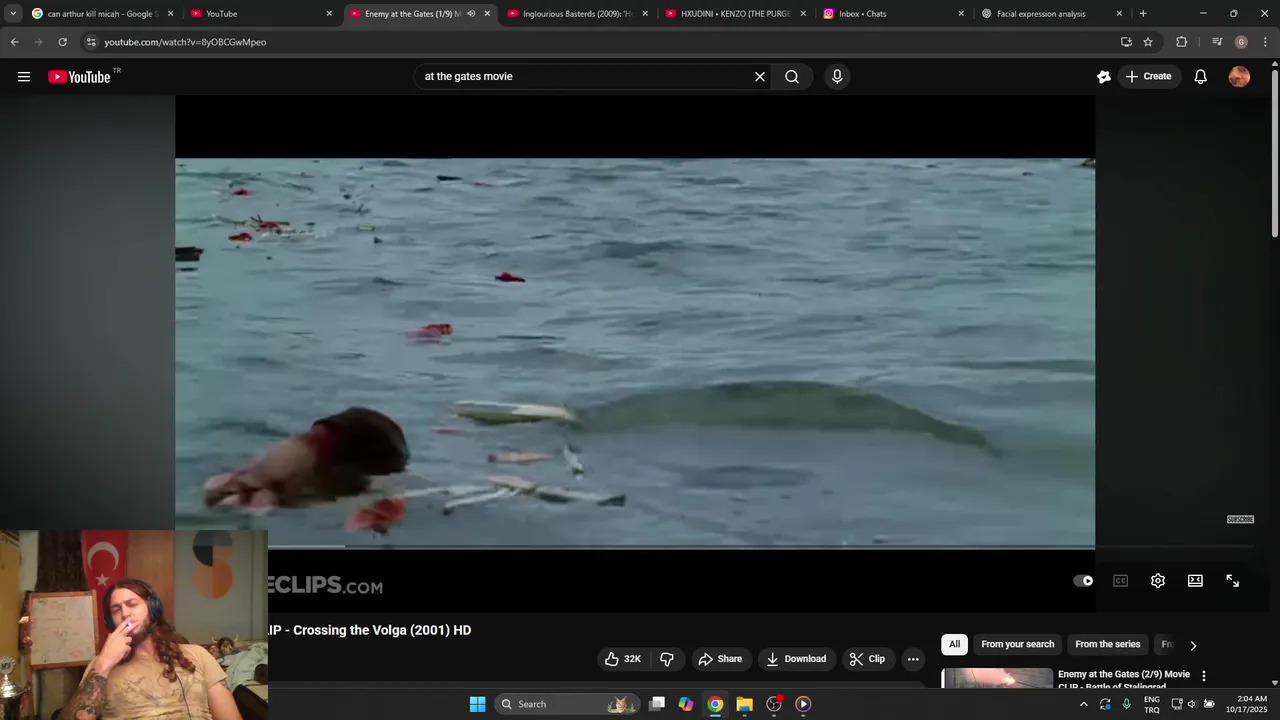Create a clip with Clip button
The width and height of the screenshot is (1280, 720).
click(x=867, y=659)
